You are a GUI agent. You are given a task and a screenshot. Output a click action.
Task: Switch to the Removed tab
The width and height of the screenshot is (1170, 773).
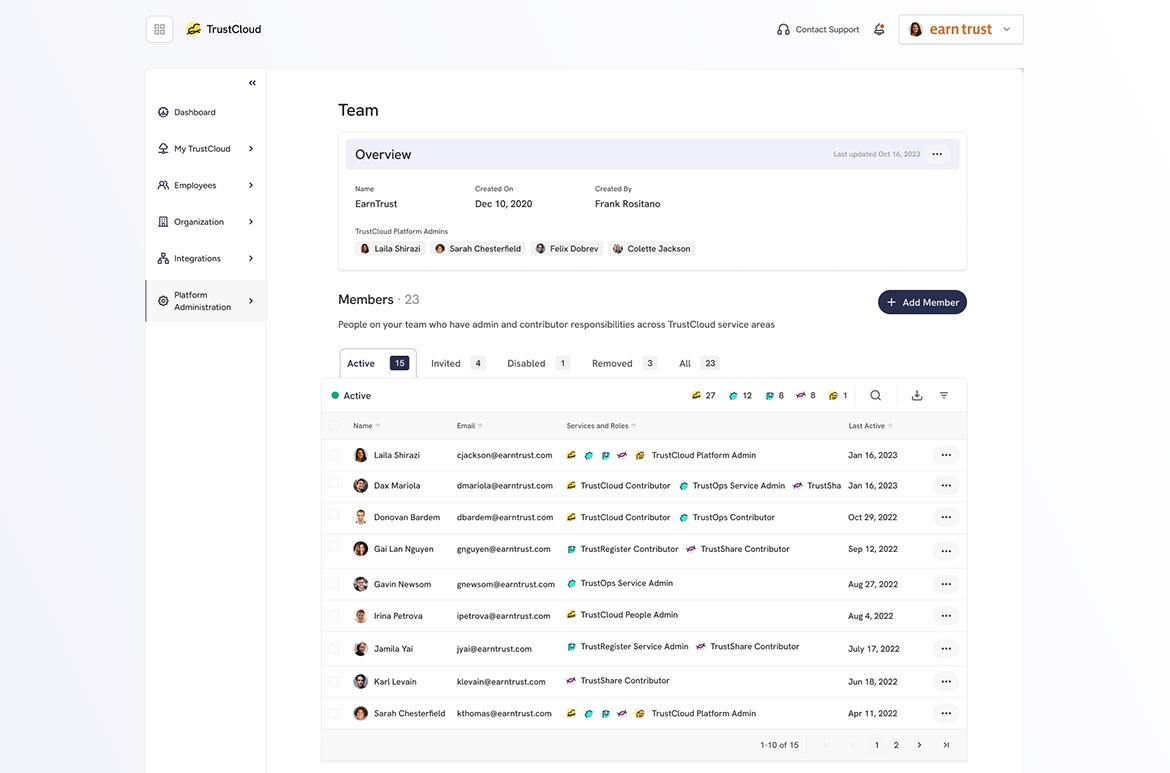[x=624, y=363]
